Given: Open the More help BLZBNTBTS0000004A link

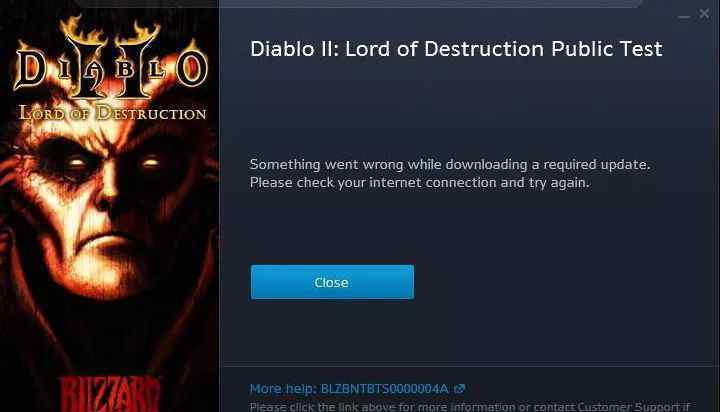Looking at the screenshot, I should click(349, 389).
